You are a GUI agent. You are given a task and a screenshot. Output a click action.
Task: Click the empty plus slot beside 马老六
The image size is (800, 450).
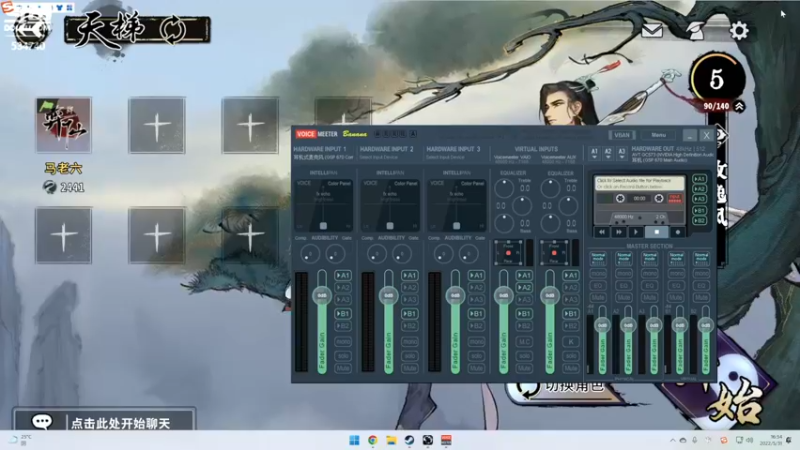157,126
